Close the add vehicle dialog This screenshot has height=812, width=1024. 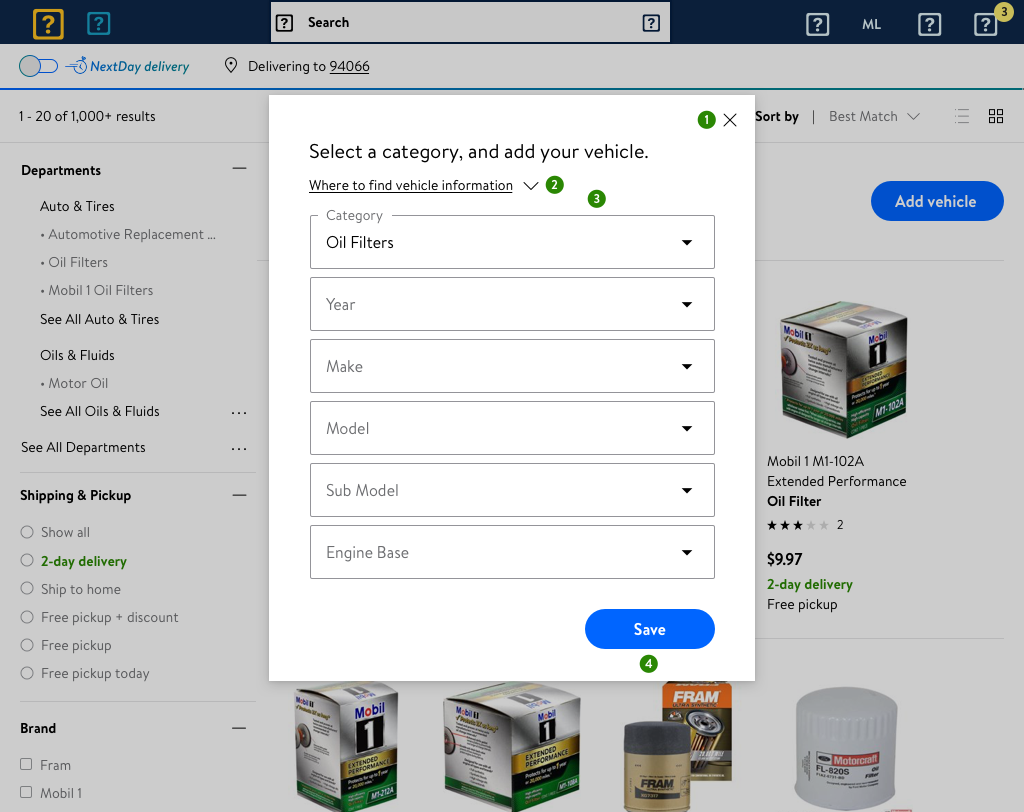click(729, 120)
